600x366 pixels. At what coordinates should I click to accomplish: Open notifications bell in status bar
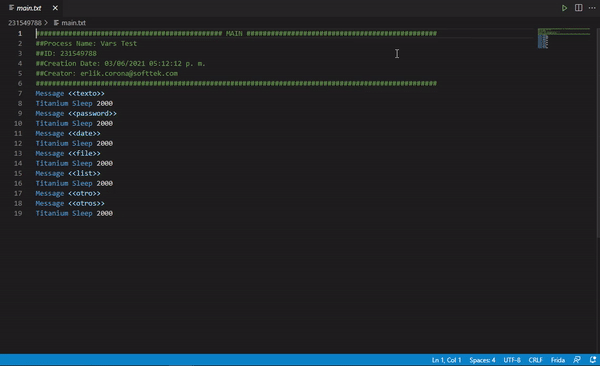click(x=593, y=360)
